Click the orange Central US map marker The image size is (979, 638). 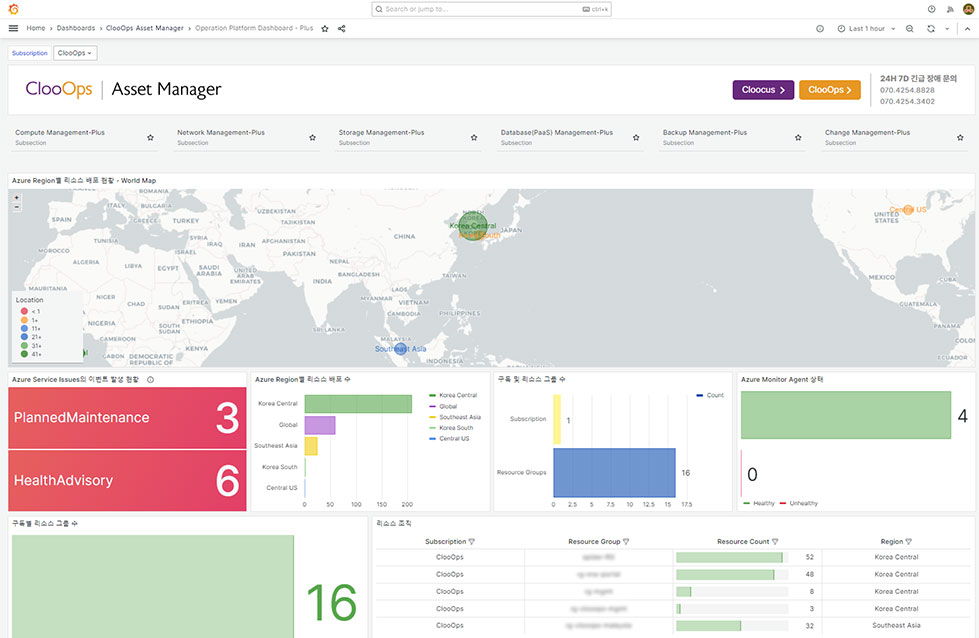(x=908, y=210)
